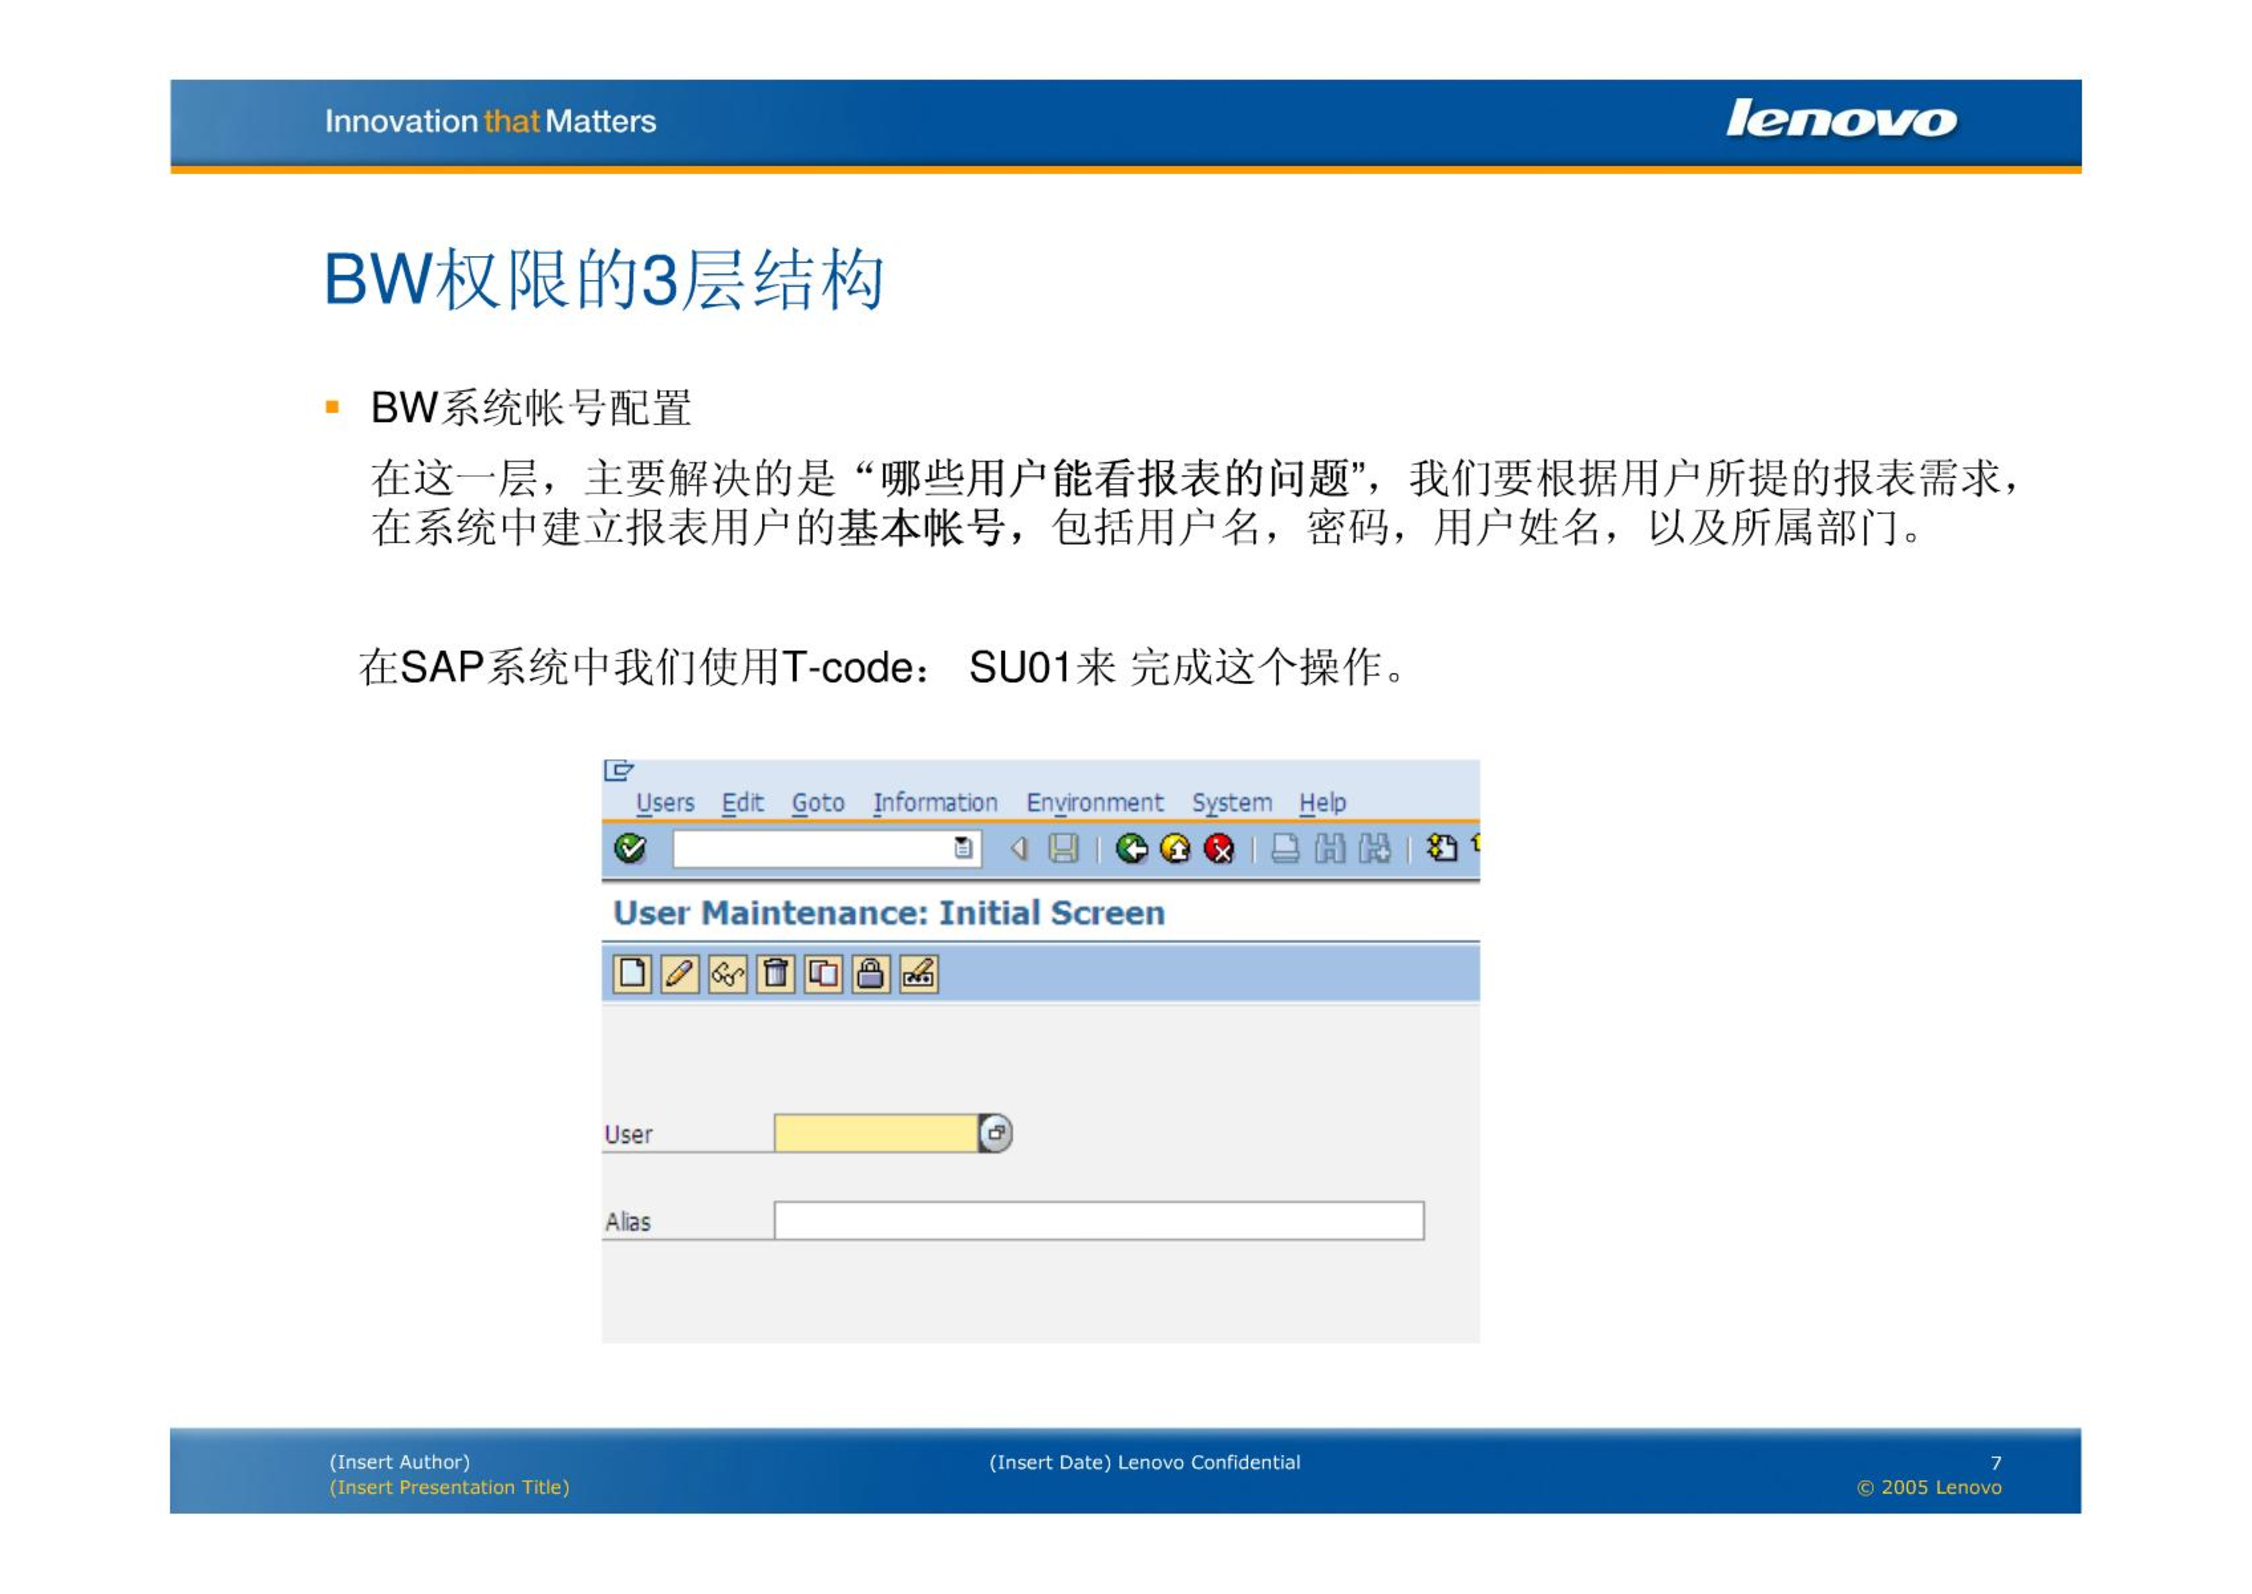Screen dimensions: 2252x1594
Task: Click the 'User' field label
Action: (628, 1135)
